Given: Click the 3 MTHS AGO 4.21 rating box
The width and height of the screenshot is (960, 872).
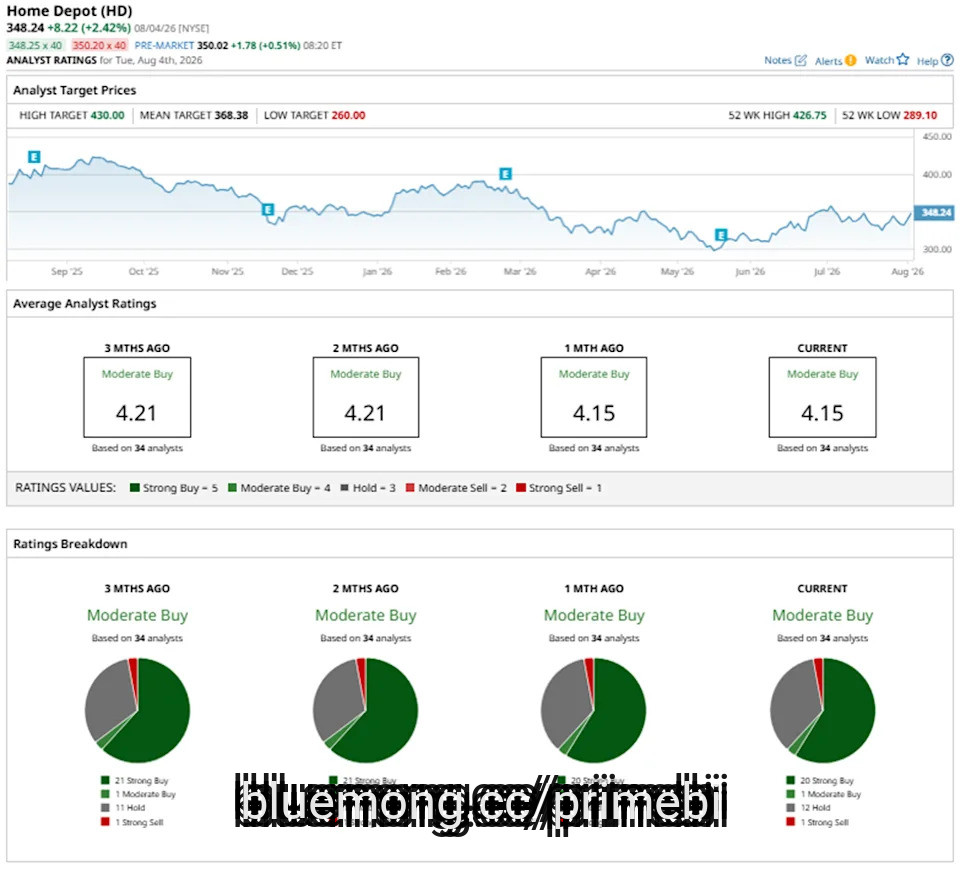Looking at the screenshot, I should (x=137, y=397).
